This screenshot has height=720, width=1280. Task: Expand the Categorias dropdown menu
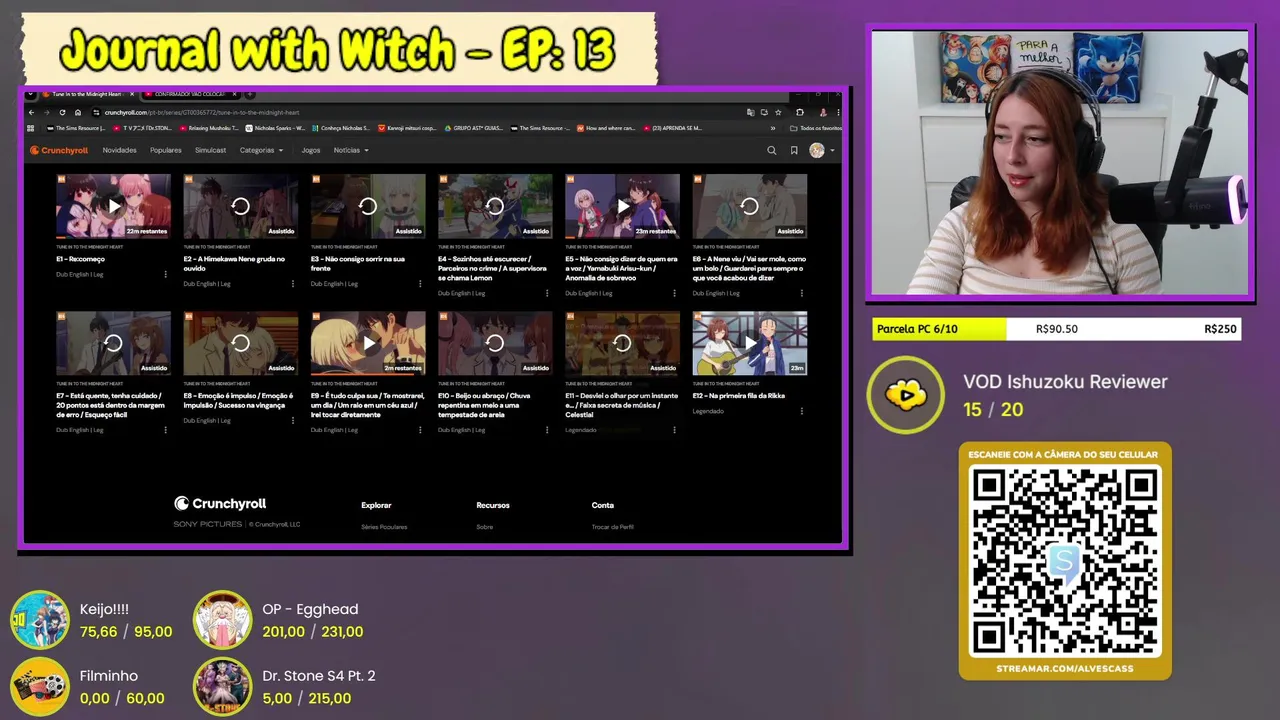tap(261, 150)
